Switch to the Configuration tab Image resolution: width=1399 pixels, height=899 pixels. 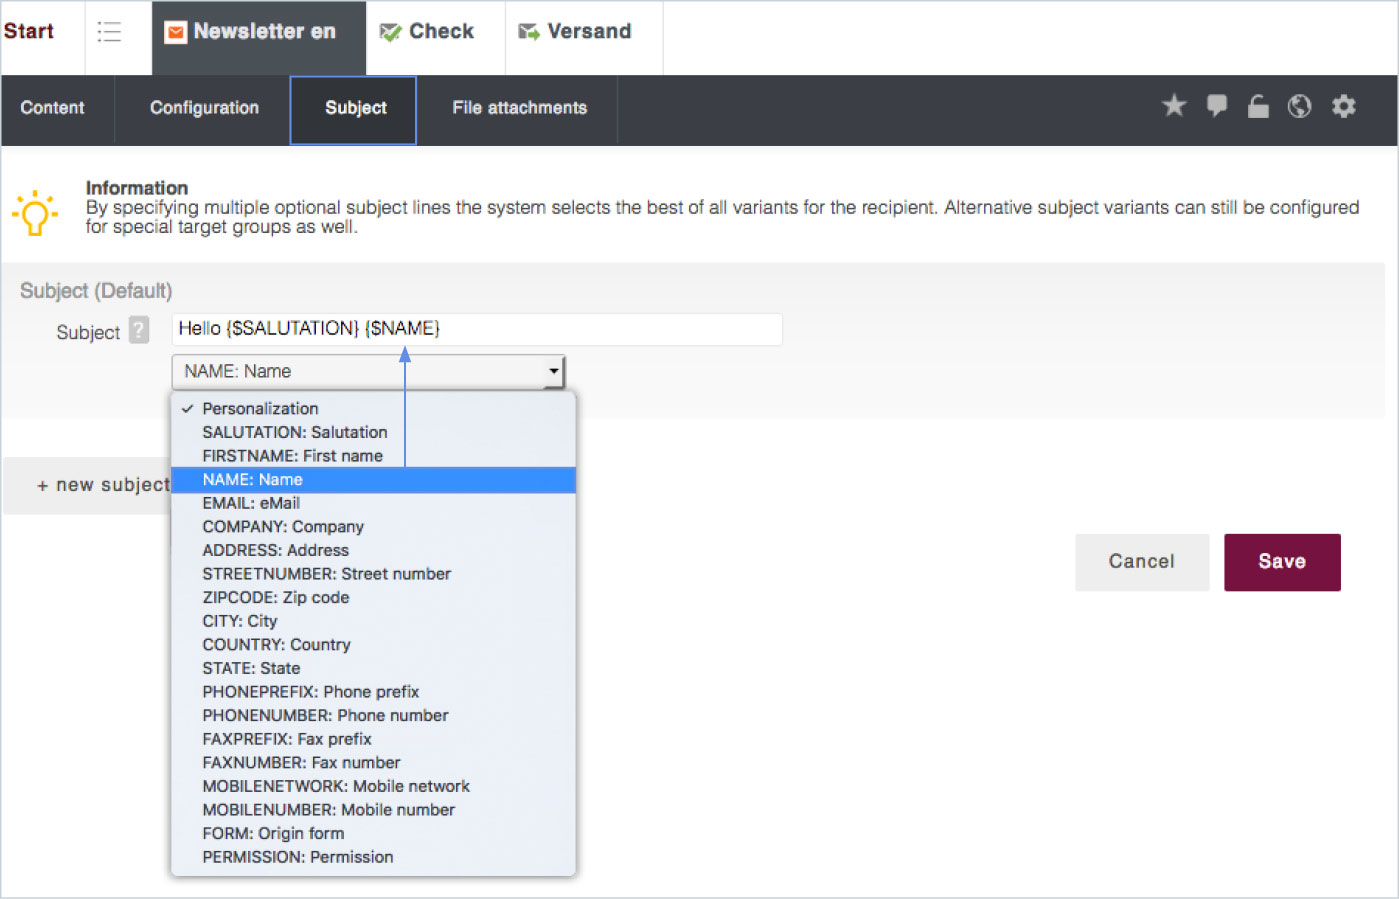tap(204, 108)
